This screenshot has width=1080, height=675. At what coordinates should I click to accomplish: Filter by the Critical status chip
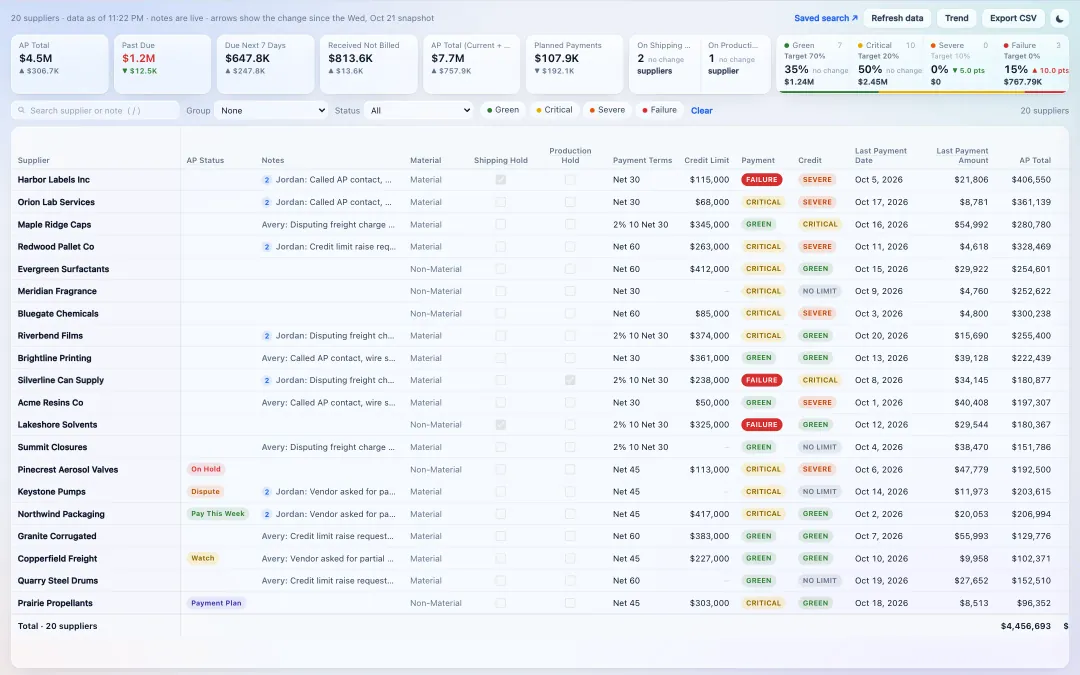[x=554, y=110]
